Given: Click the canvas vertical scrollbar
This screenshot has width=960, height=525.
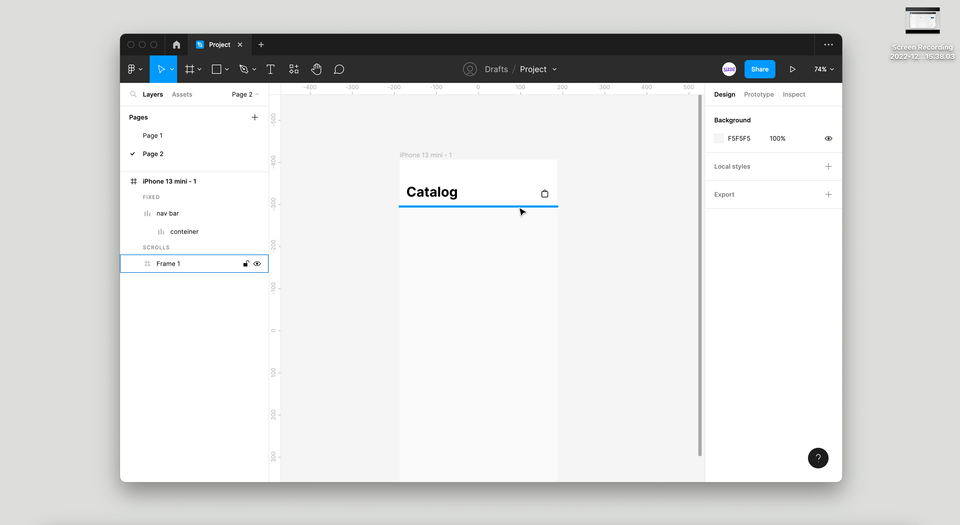Looking at the screenshot, I should click(700, 275).
